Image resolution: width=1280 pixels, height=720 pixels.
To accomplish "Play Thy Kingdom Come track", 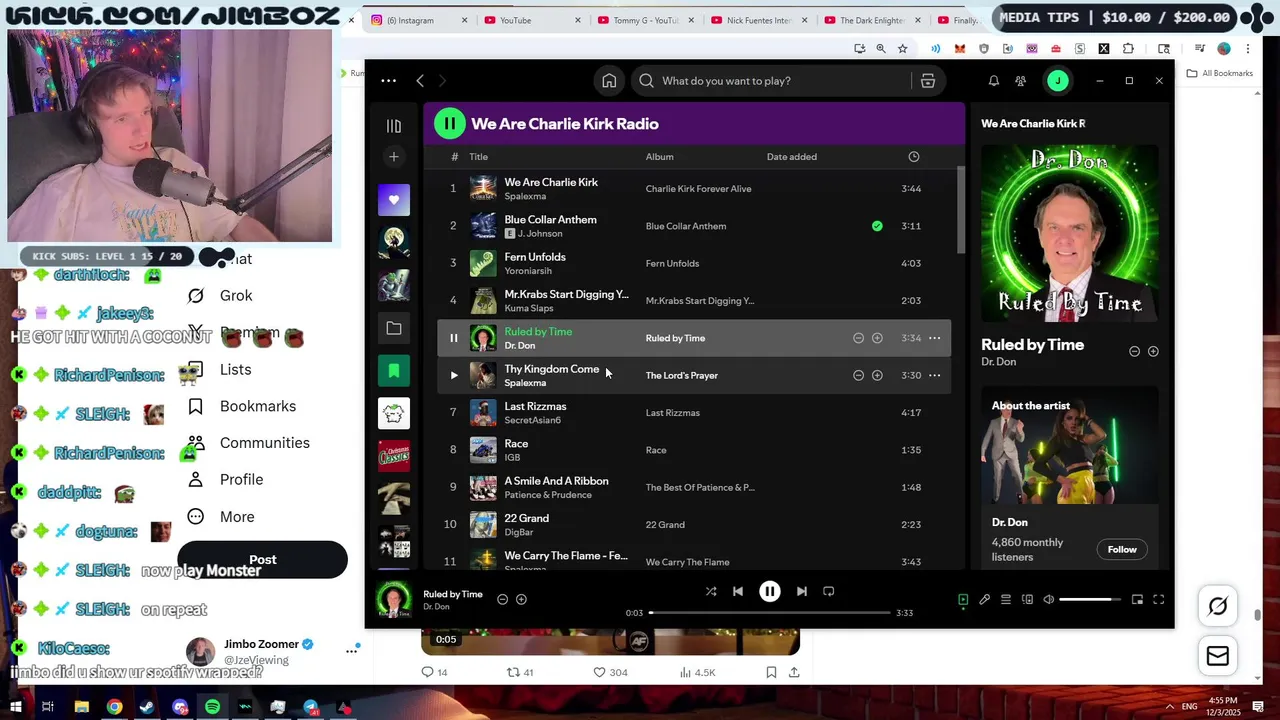I will (x=453, y=375).
